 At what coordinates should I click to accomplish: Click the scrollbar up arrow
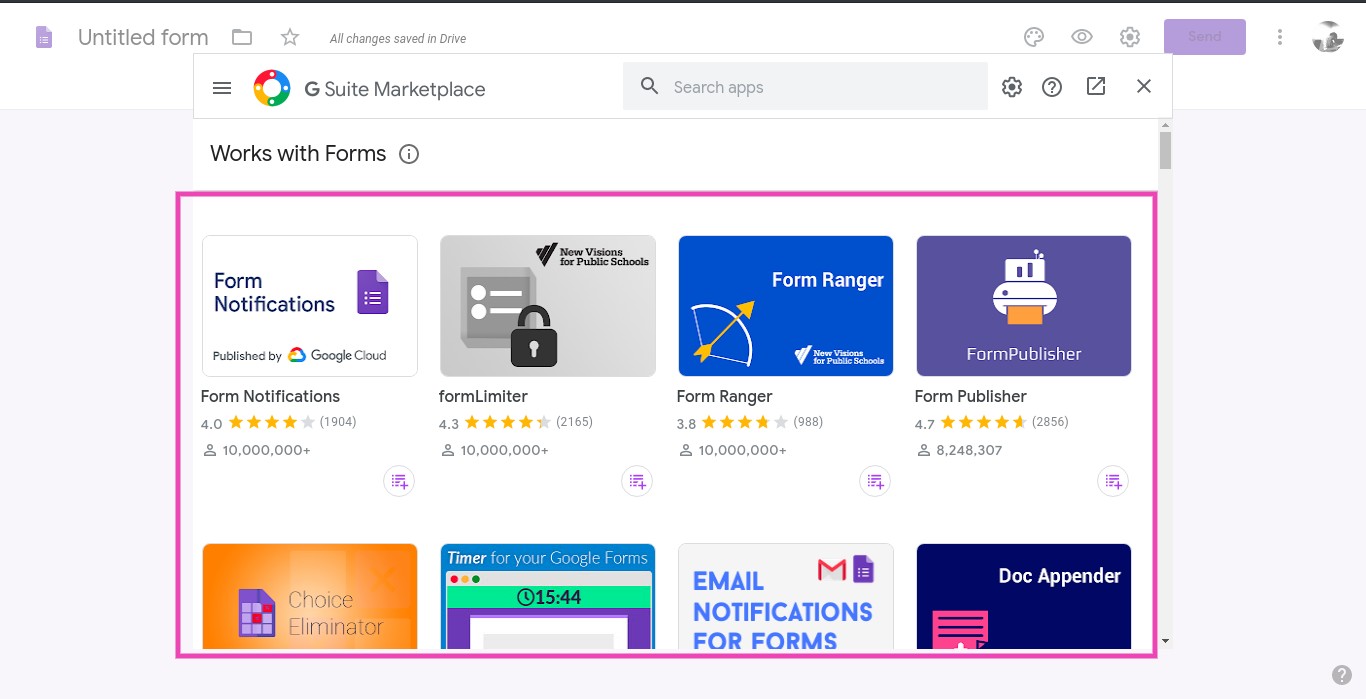(x=1165, y=125)
